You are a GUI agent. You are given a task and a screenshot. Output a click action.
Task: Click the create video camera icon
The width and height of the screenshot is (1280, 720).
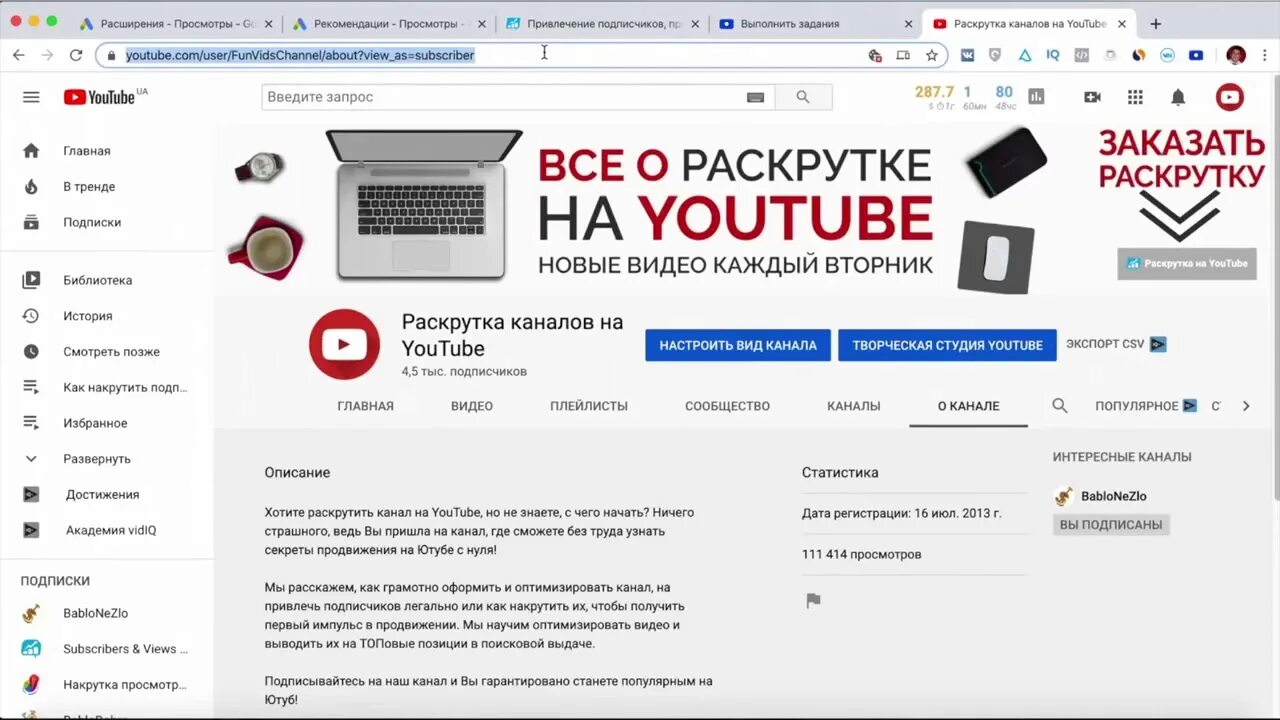[x=1092, y=97]
